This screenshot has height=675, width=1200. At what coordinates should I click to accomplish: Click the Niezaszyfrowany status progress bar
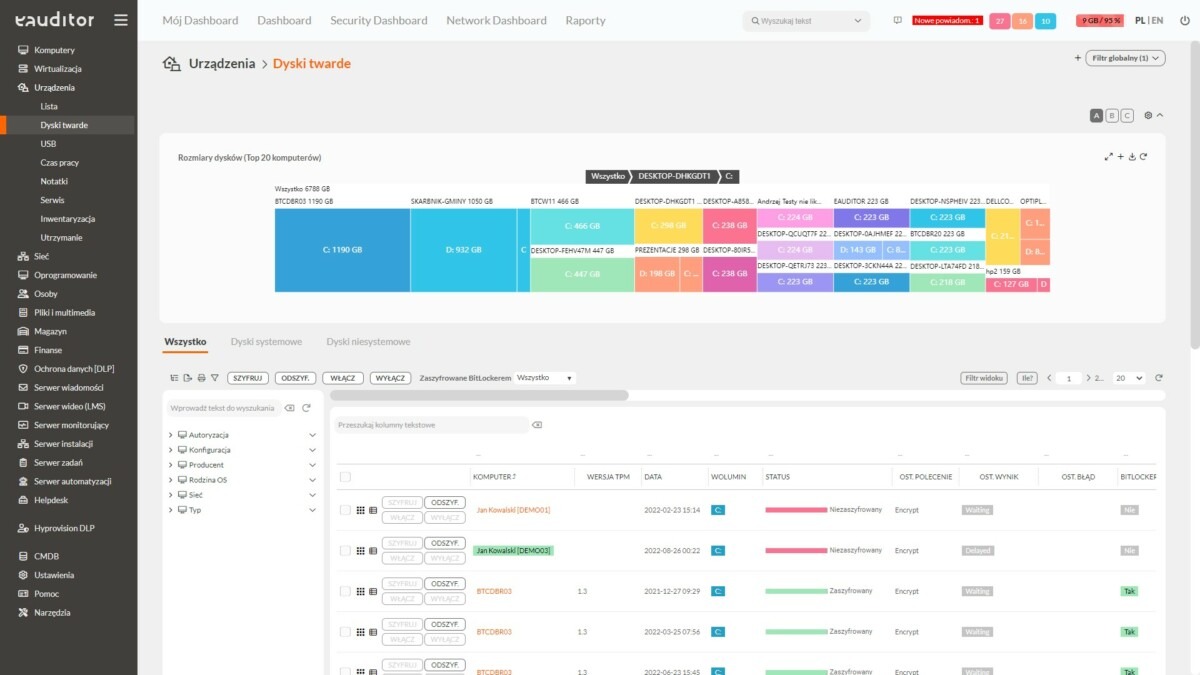(798, 508)
